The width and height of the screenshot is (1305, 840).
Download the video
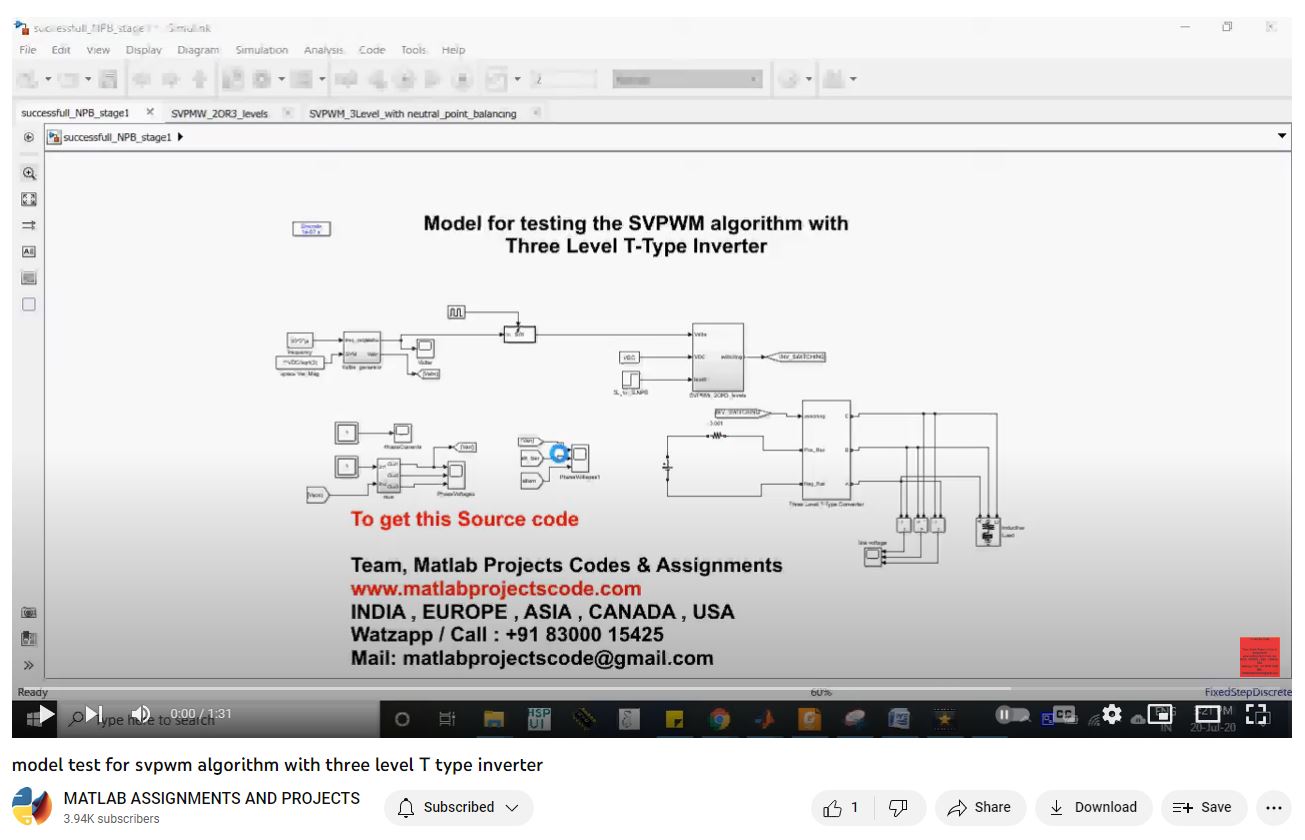[1093, 808]
